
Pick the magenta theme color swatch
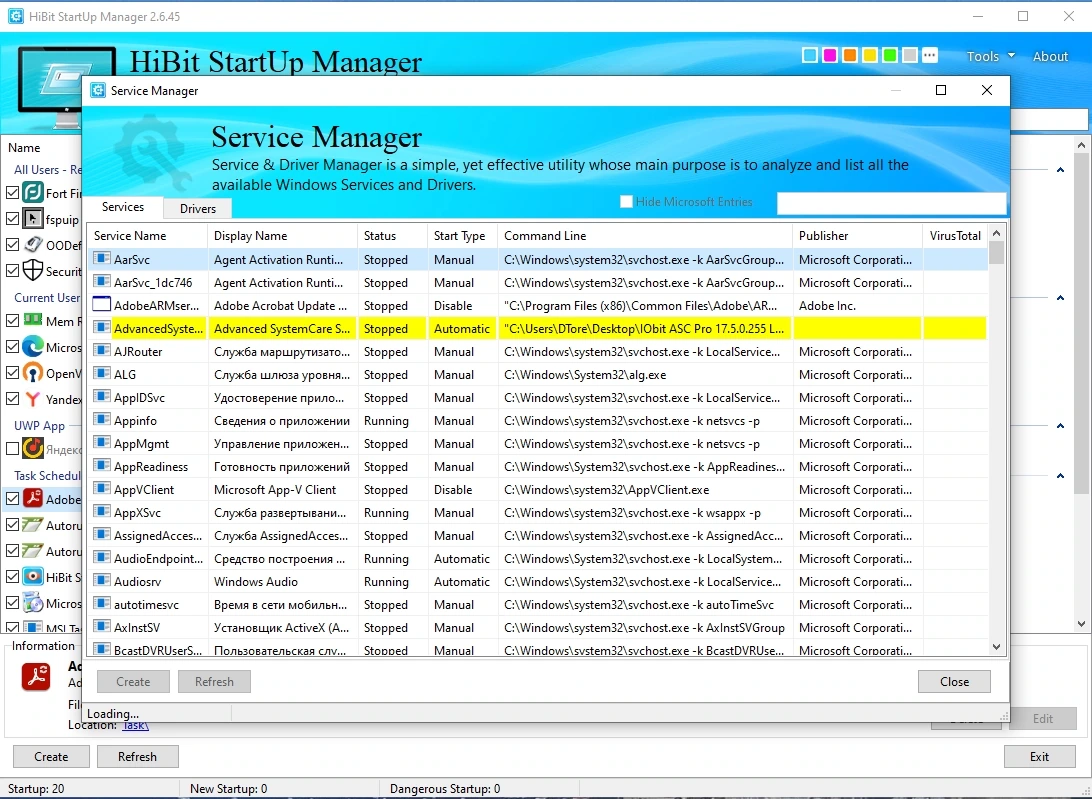829,55
